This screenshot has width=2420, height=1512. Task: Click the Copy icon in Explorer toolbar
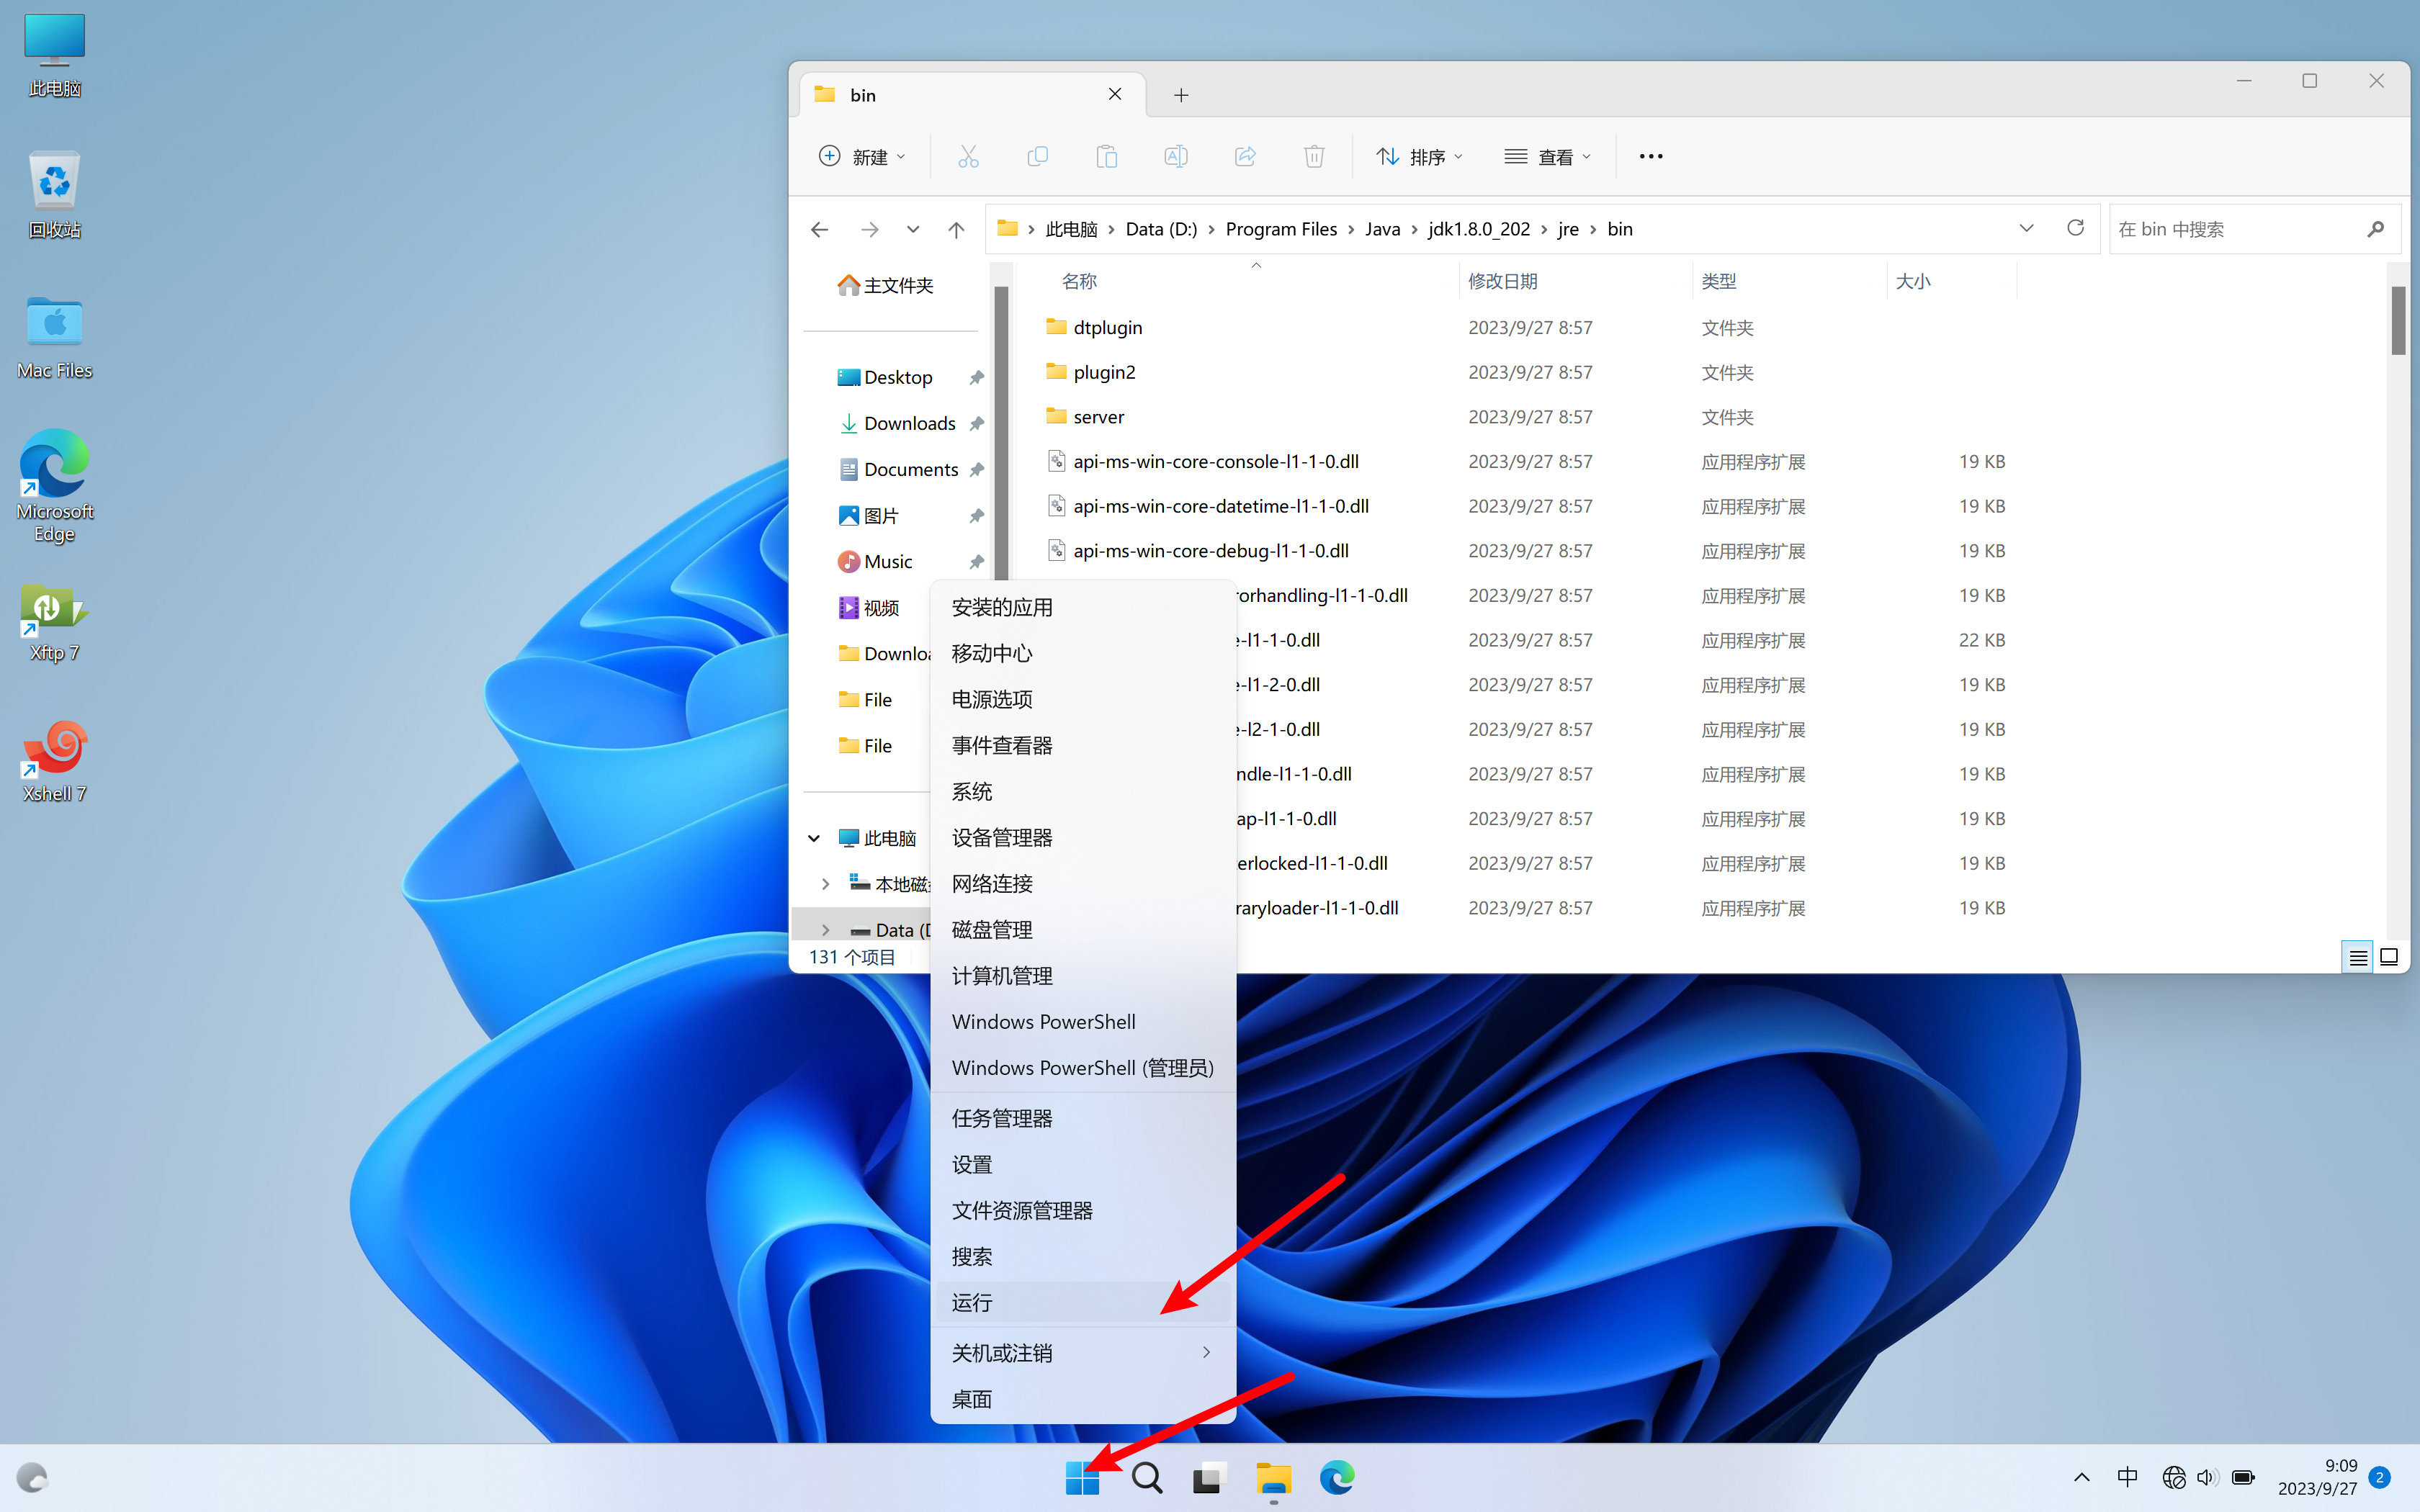(1037, 156)
